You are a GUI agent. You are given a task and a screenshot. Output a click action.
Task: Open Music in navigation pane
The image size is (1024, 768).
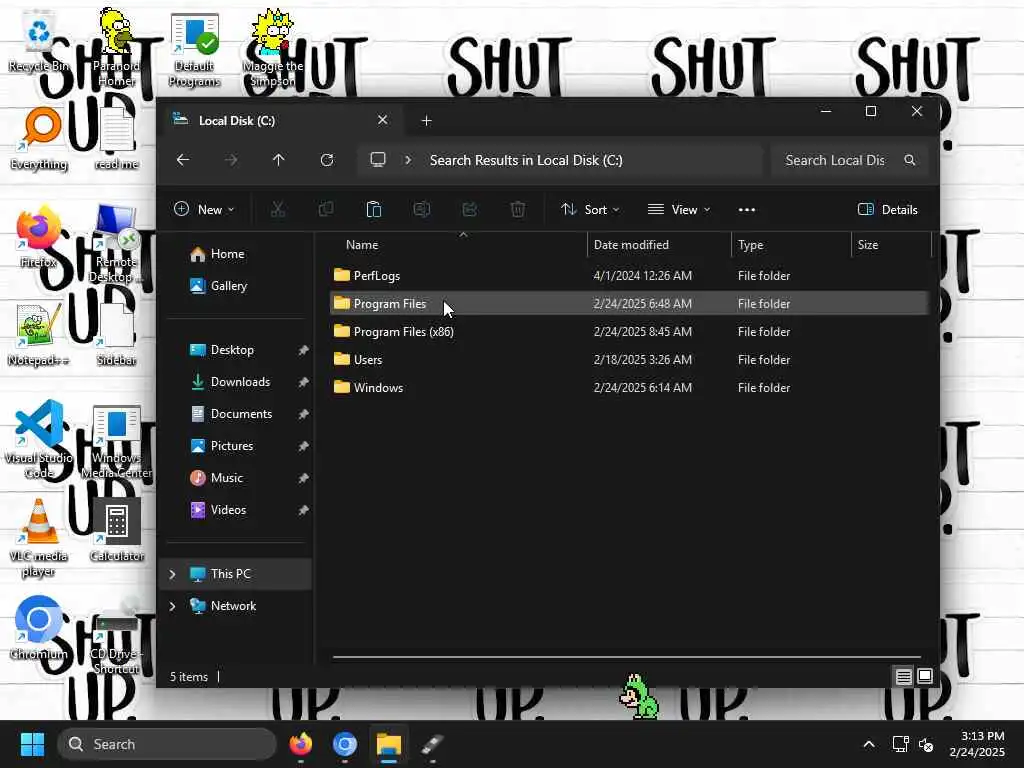235,478
